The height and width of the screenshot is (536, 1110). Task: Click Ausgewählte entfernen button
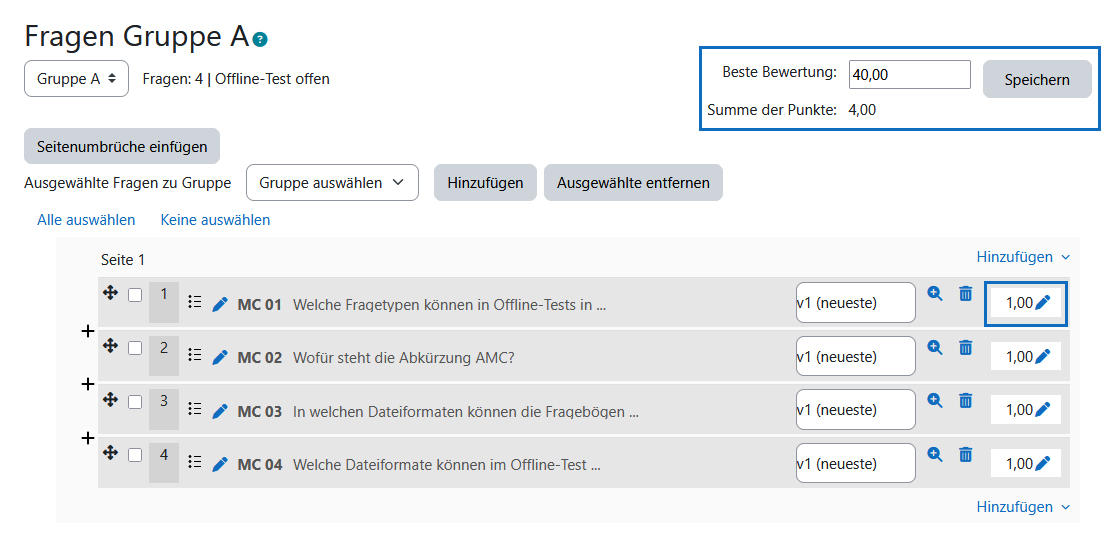633,183
